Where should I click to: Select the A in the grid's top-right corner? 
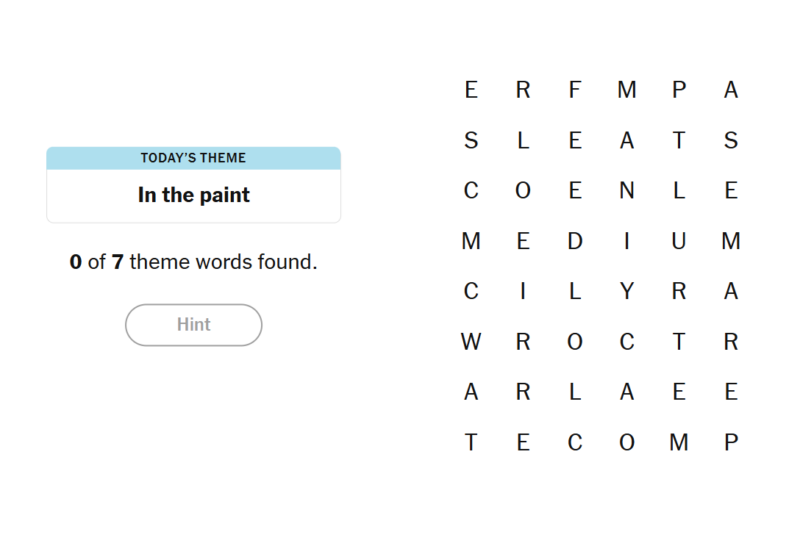tap(731, 90)
